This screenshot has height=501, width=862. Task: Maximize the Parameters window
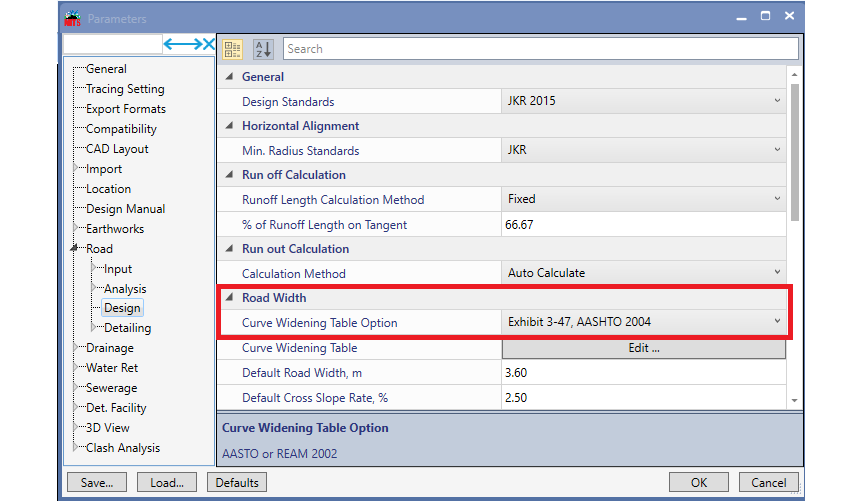click(x=765, y=16)
